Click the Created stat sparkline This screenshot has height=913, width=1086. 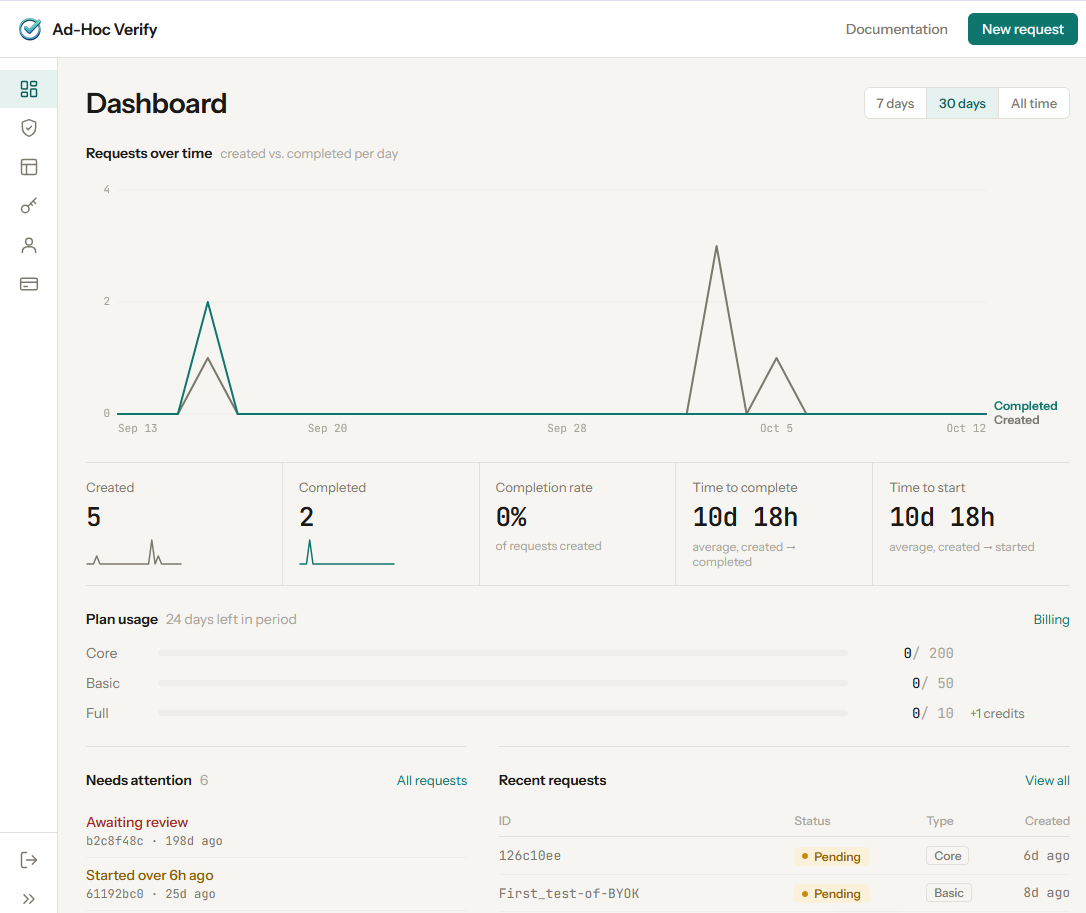(x=134, y=553)
